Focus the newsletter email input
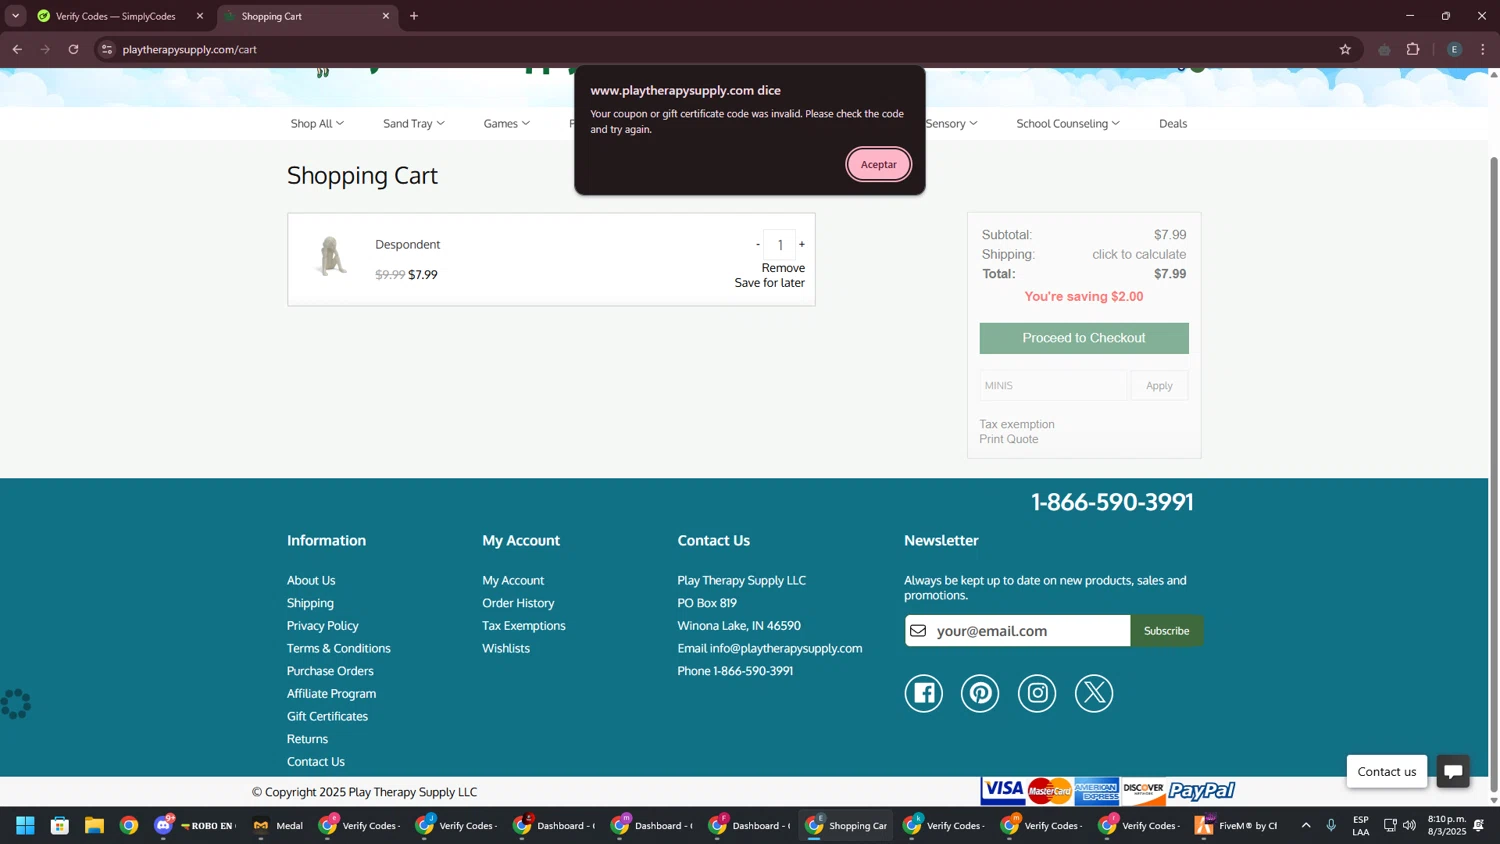The height and width of the screenshot is (844, 1500). (1017, 631)
